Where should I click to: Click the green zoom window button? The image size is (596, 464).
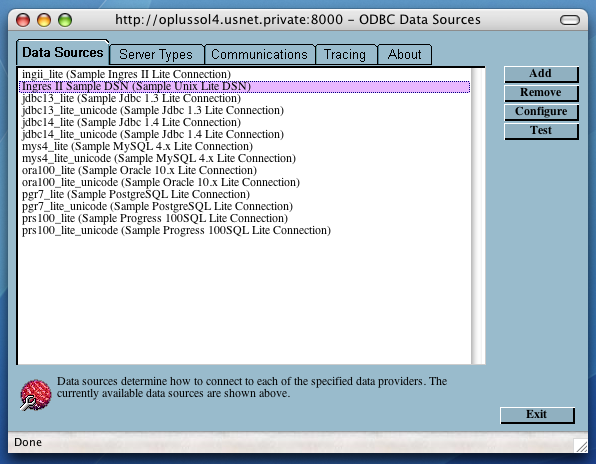click(65, 20)
